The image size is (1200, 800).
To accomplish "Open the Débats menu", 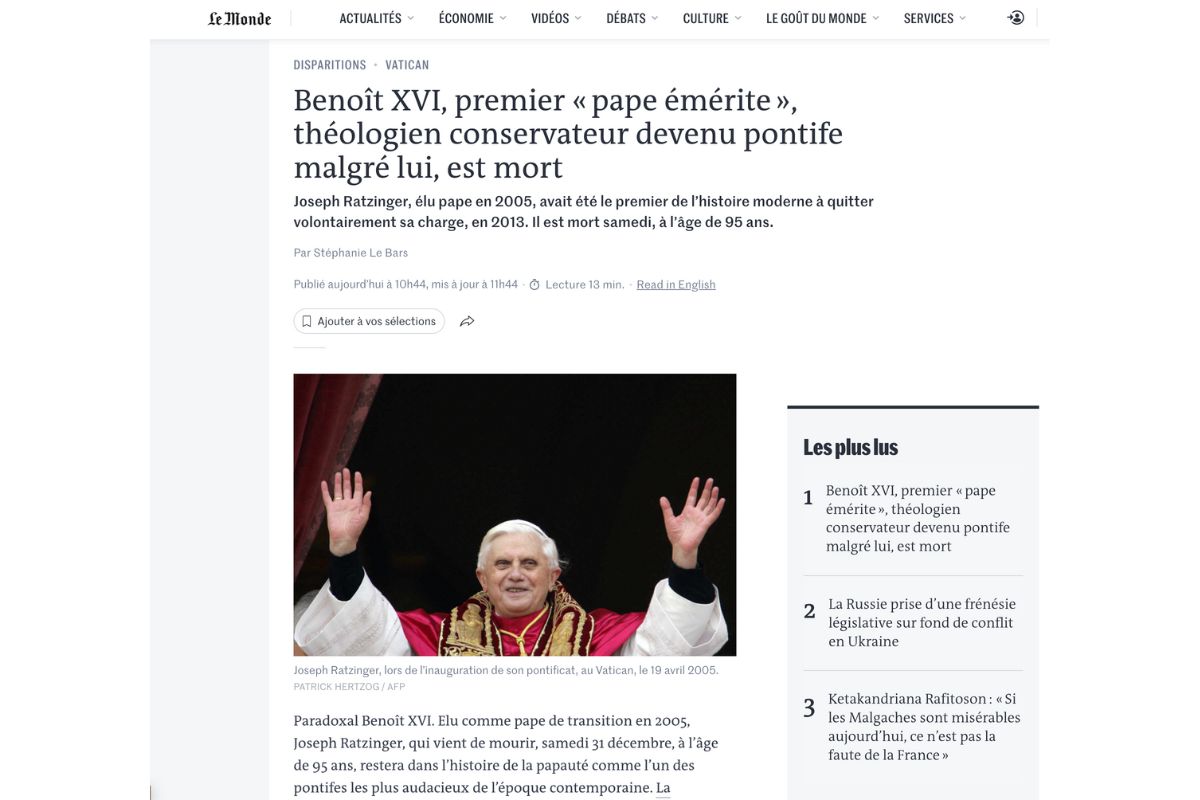I will [632, 18].
